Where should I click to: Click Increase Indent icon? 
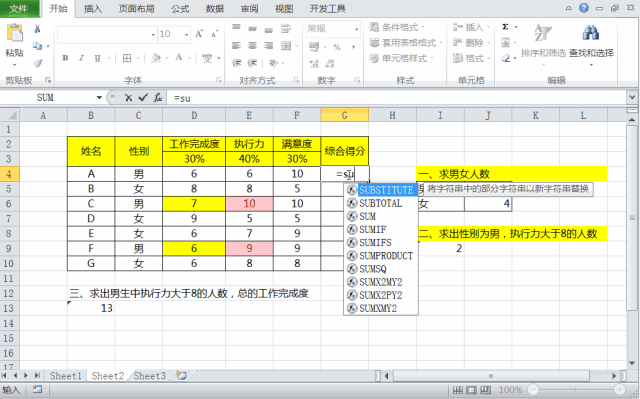click(253, 63)
